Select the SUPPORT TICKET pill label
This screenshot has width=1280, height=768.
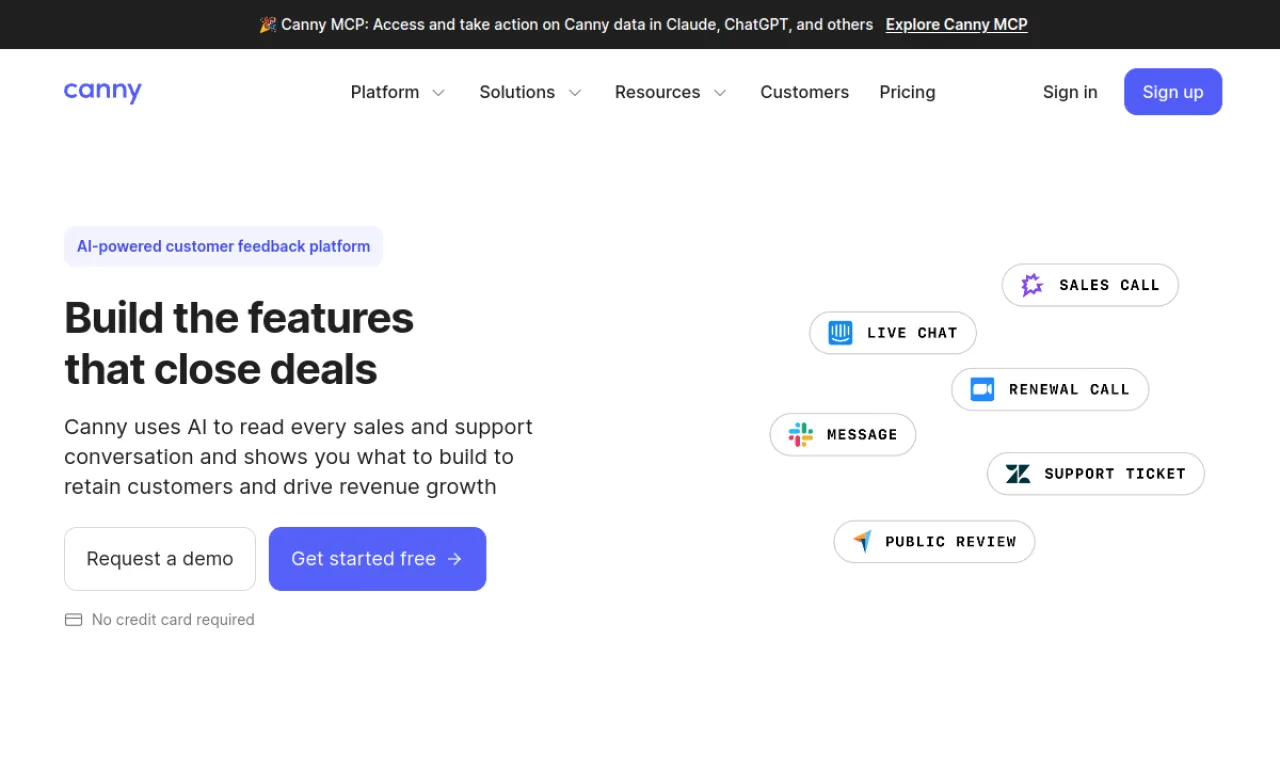[x=1115, y=474]
